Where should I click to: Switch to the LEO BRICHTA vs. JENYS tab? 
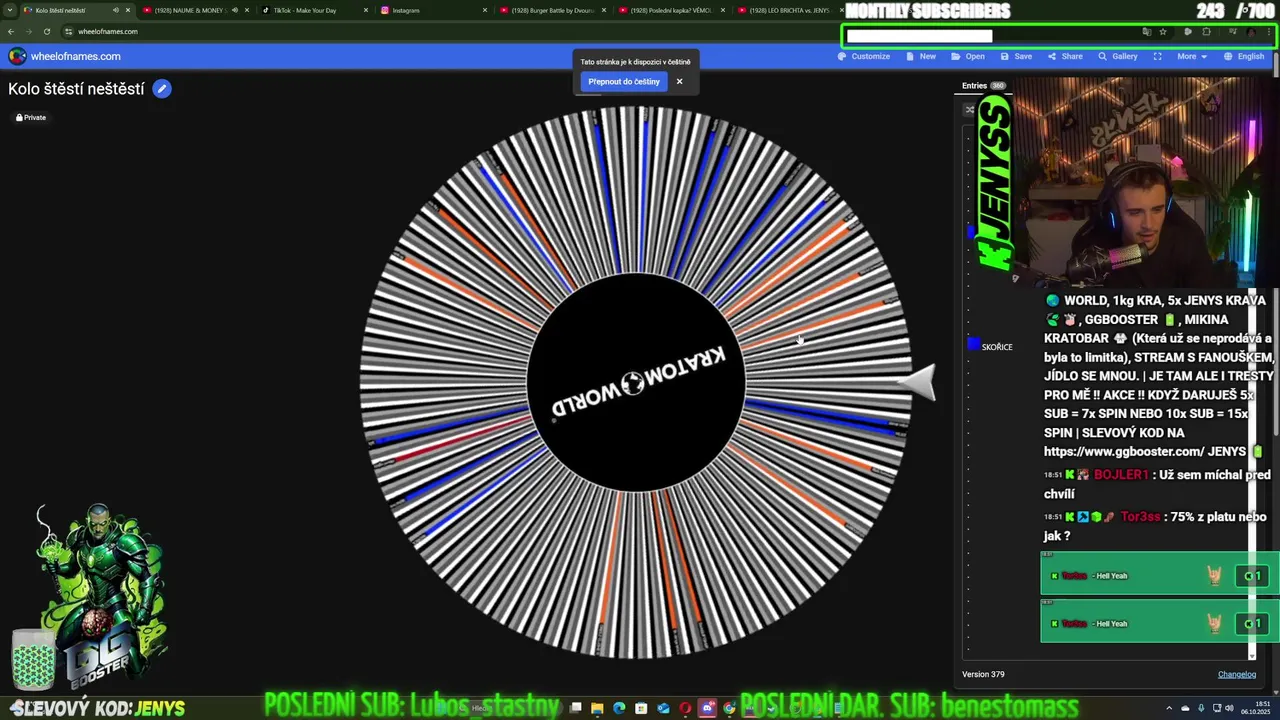788,10
